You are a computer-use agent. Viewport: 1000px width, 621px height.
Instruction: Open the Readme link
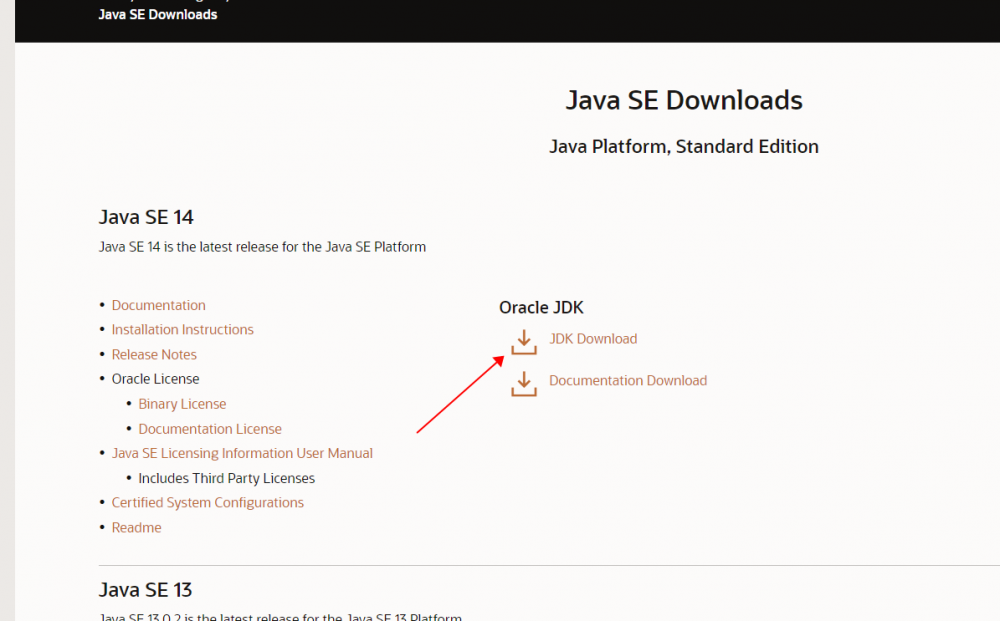(x=137, y=528)
